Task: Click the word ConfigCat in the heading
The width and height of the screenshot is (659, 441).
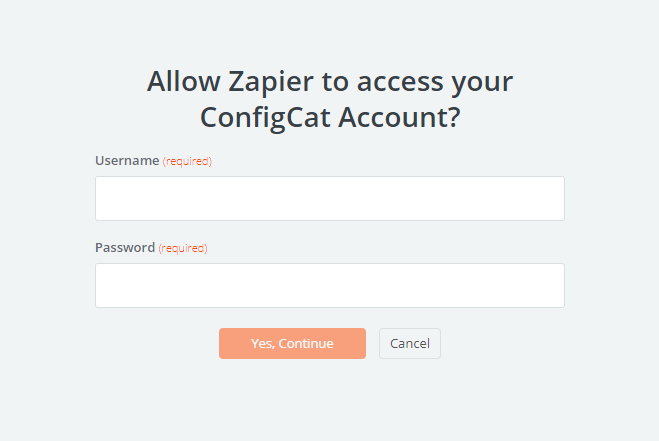Action: coord(265,118)
